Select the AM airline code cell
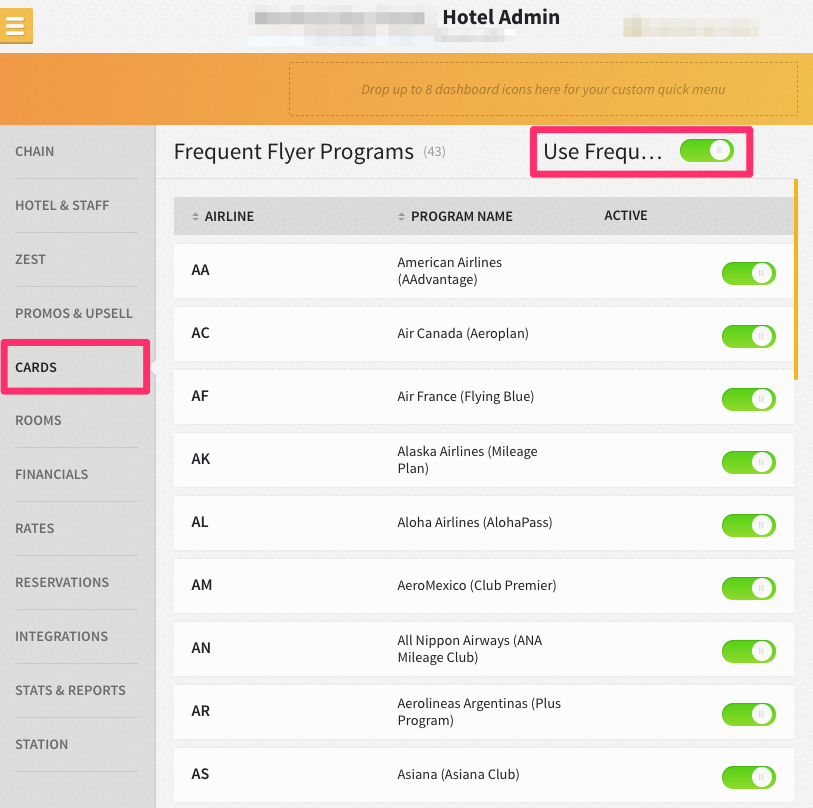813x808 pixels. [x=202, y=585]
